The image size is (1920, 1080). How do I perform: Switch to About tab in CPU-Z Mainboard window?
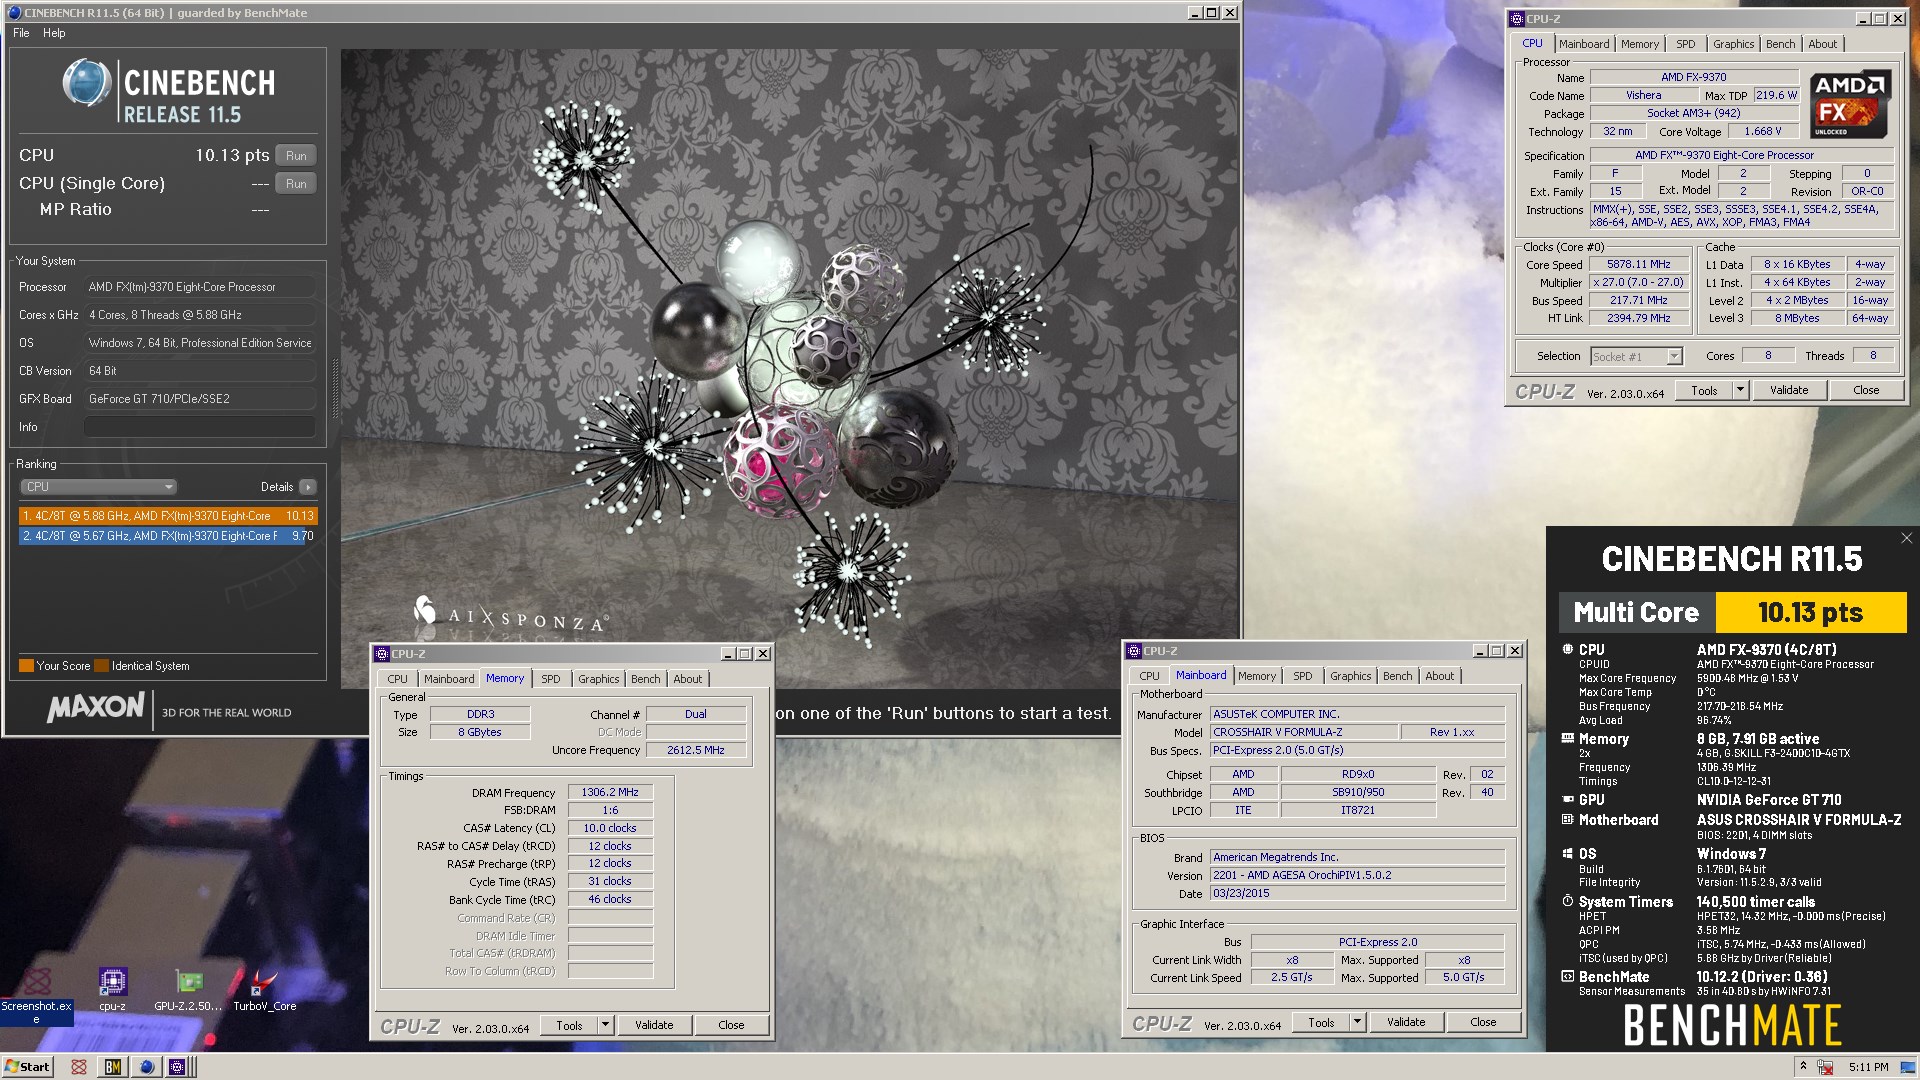click(x=1440, y=676)
